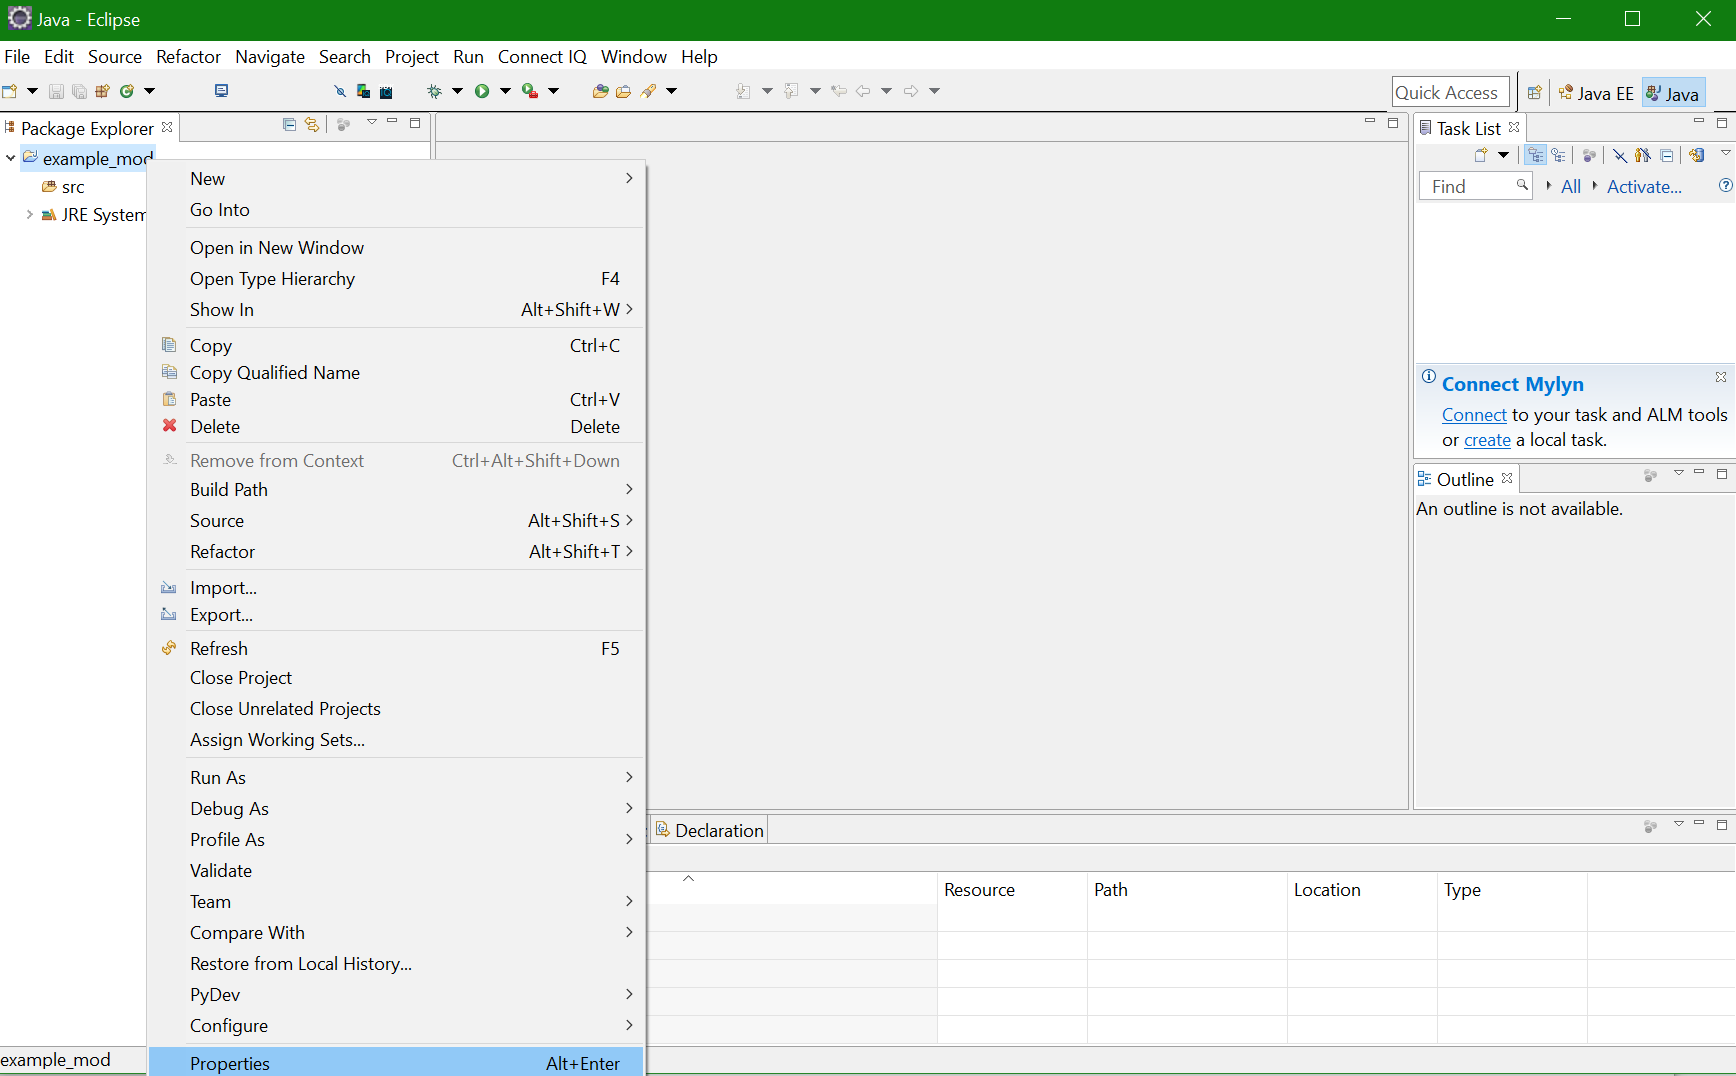Click the Connect link in Connect Mylyn
The width and height of the screenshot is (1736, 1076).
(x=1474, y=415)
